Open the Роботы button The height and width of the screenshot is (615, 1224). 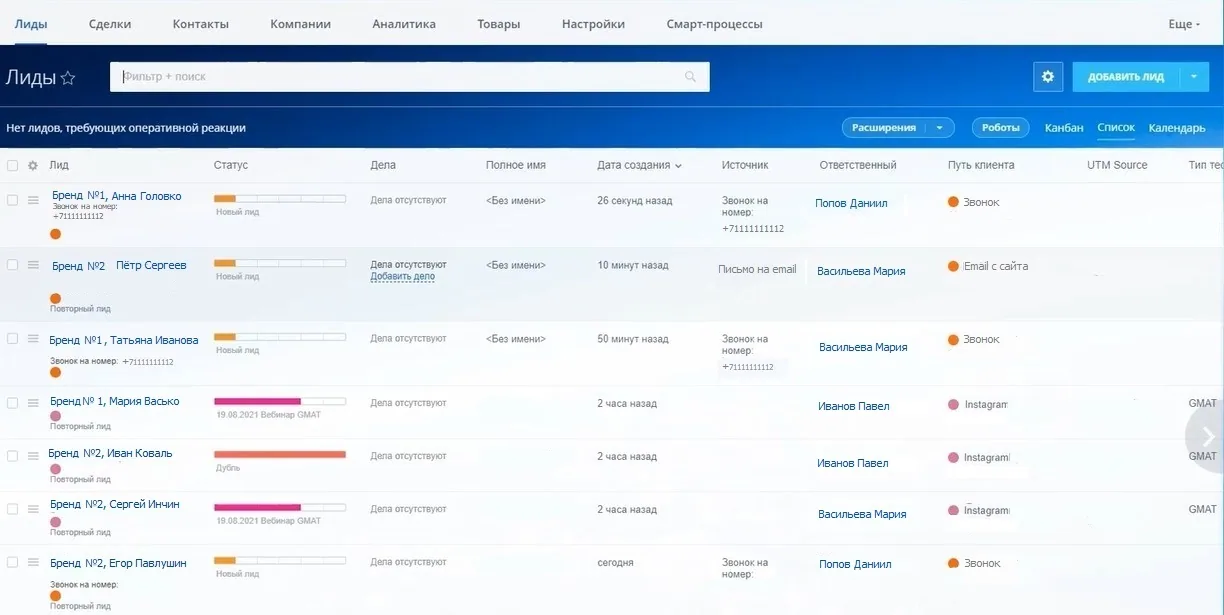click(x=1001, y=128)
